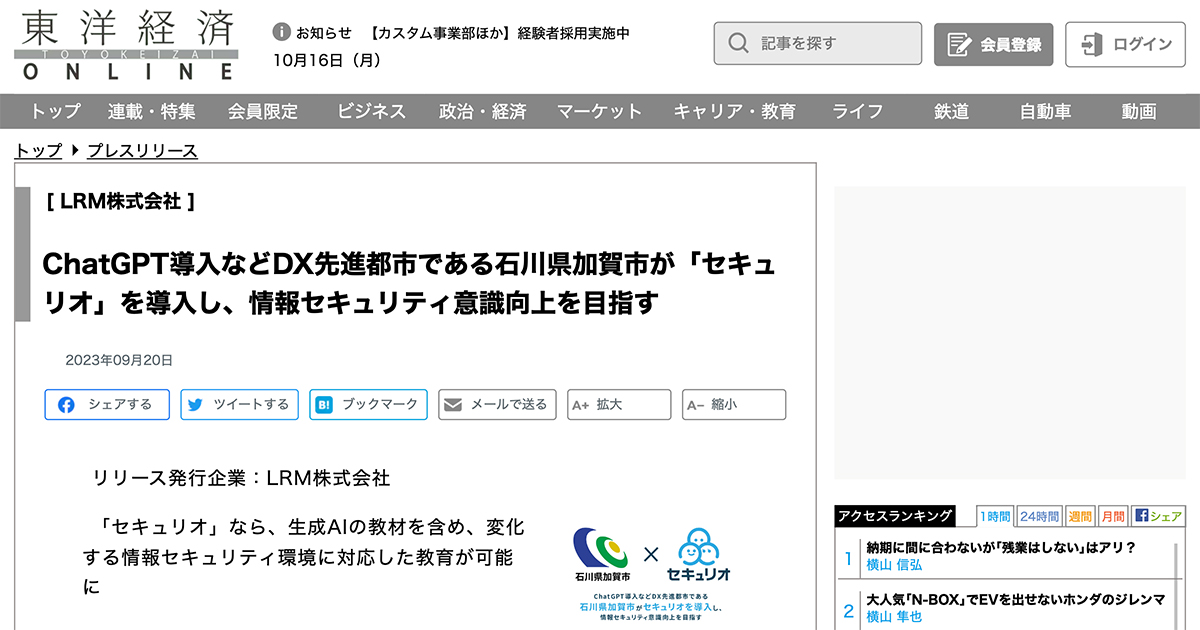Image resolution: width=1200 pixels, height=630 pixels.
Task: Click the 会員登録 button
Action: click(993, 44)
